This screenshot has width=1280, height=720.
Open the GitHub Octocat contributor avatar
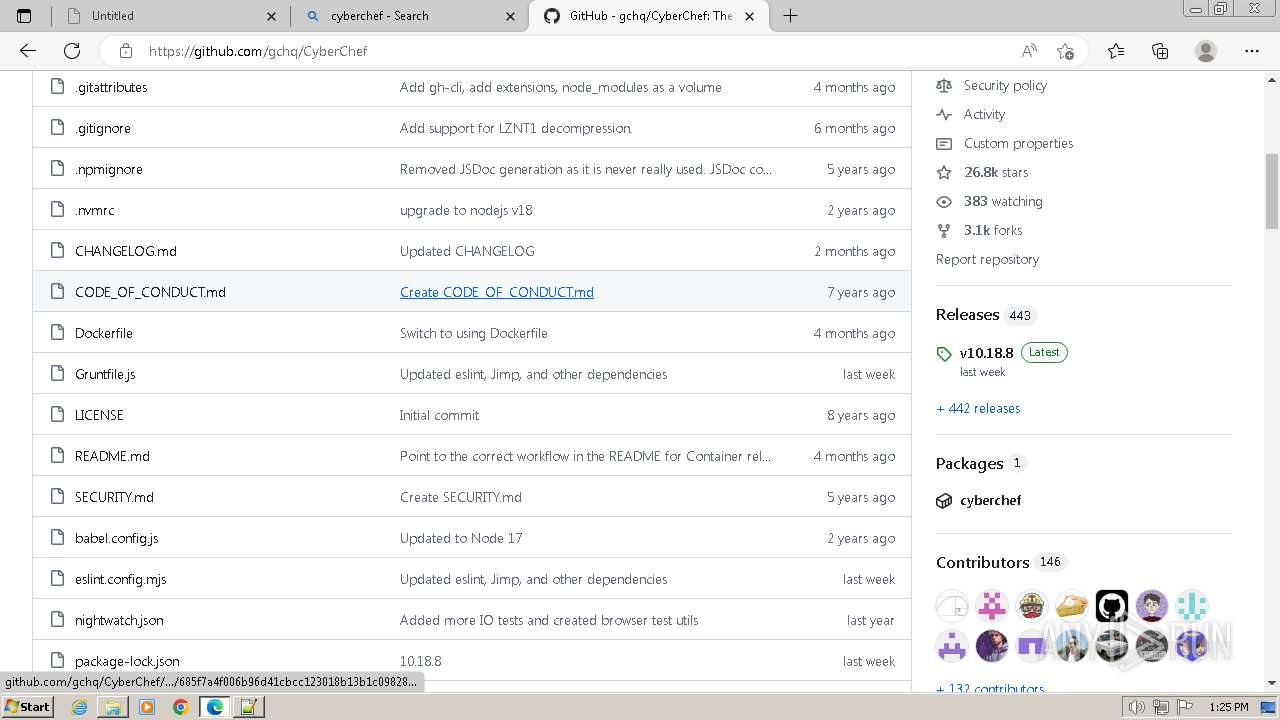1112,606
